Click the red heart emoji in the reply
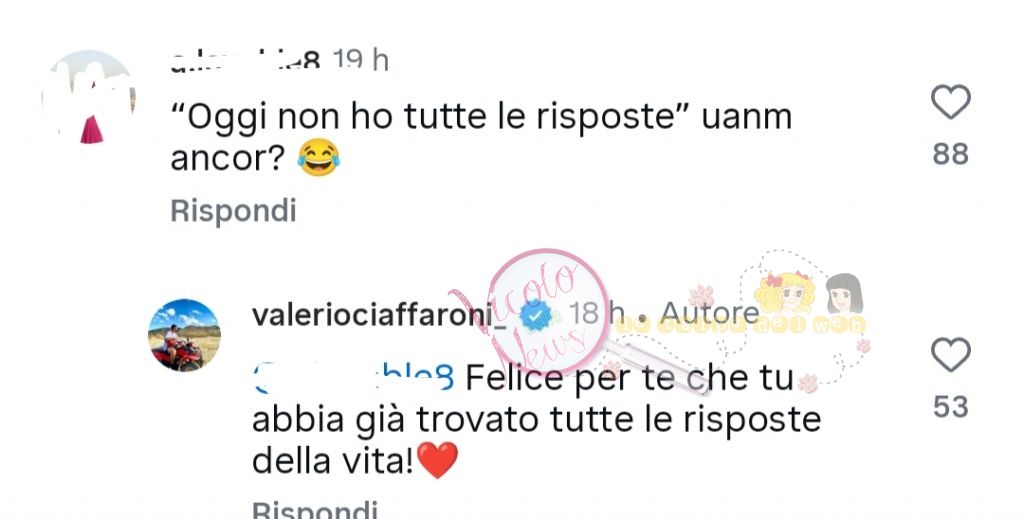 tap(437, 460)
